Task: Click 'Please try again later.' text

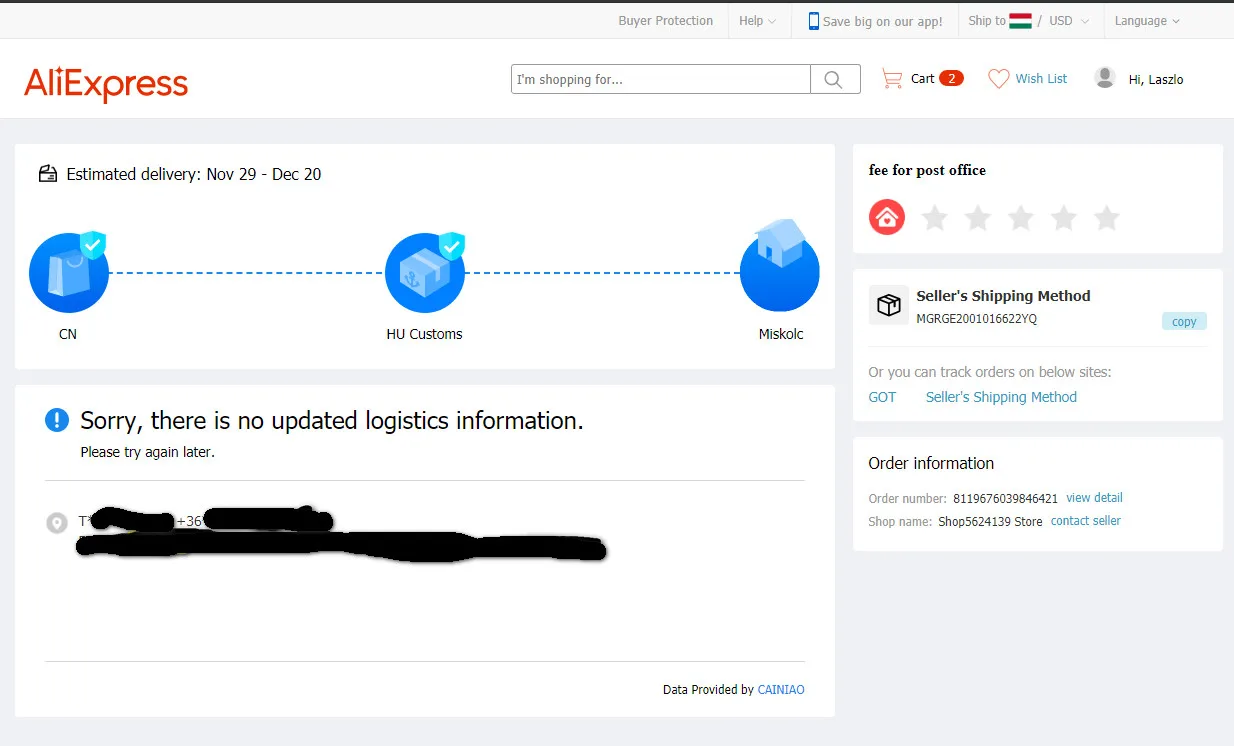Action: [x=148, y=452]
